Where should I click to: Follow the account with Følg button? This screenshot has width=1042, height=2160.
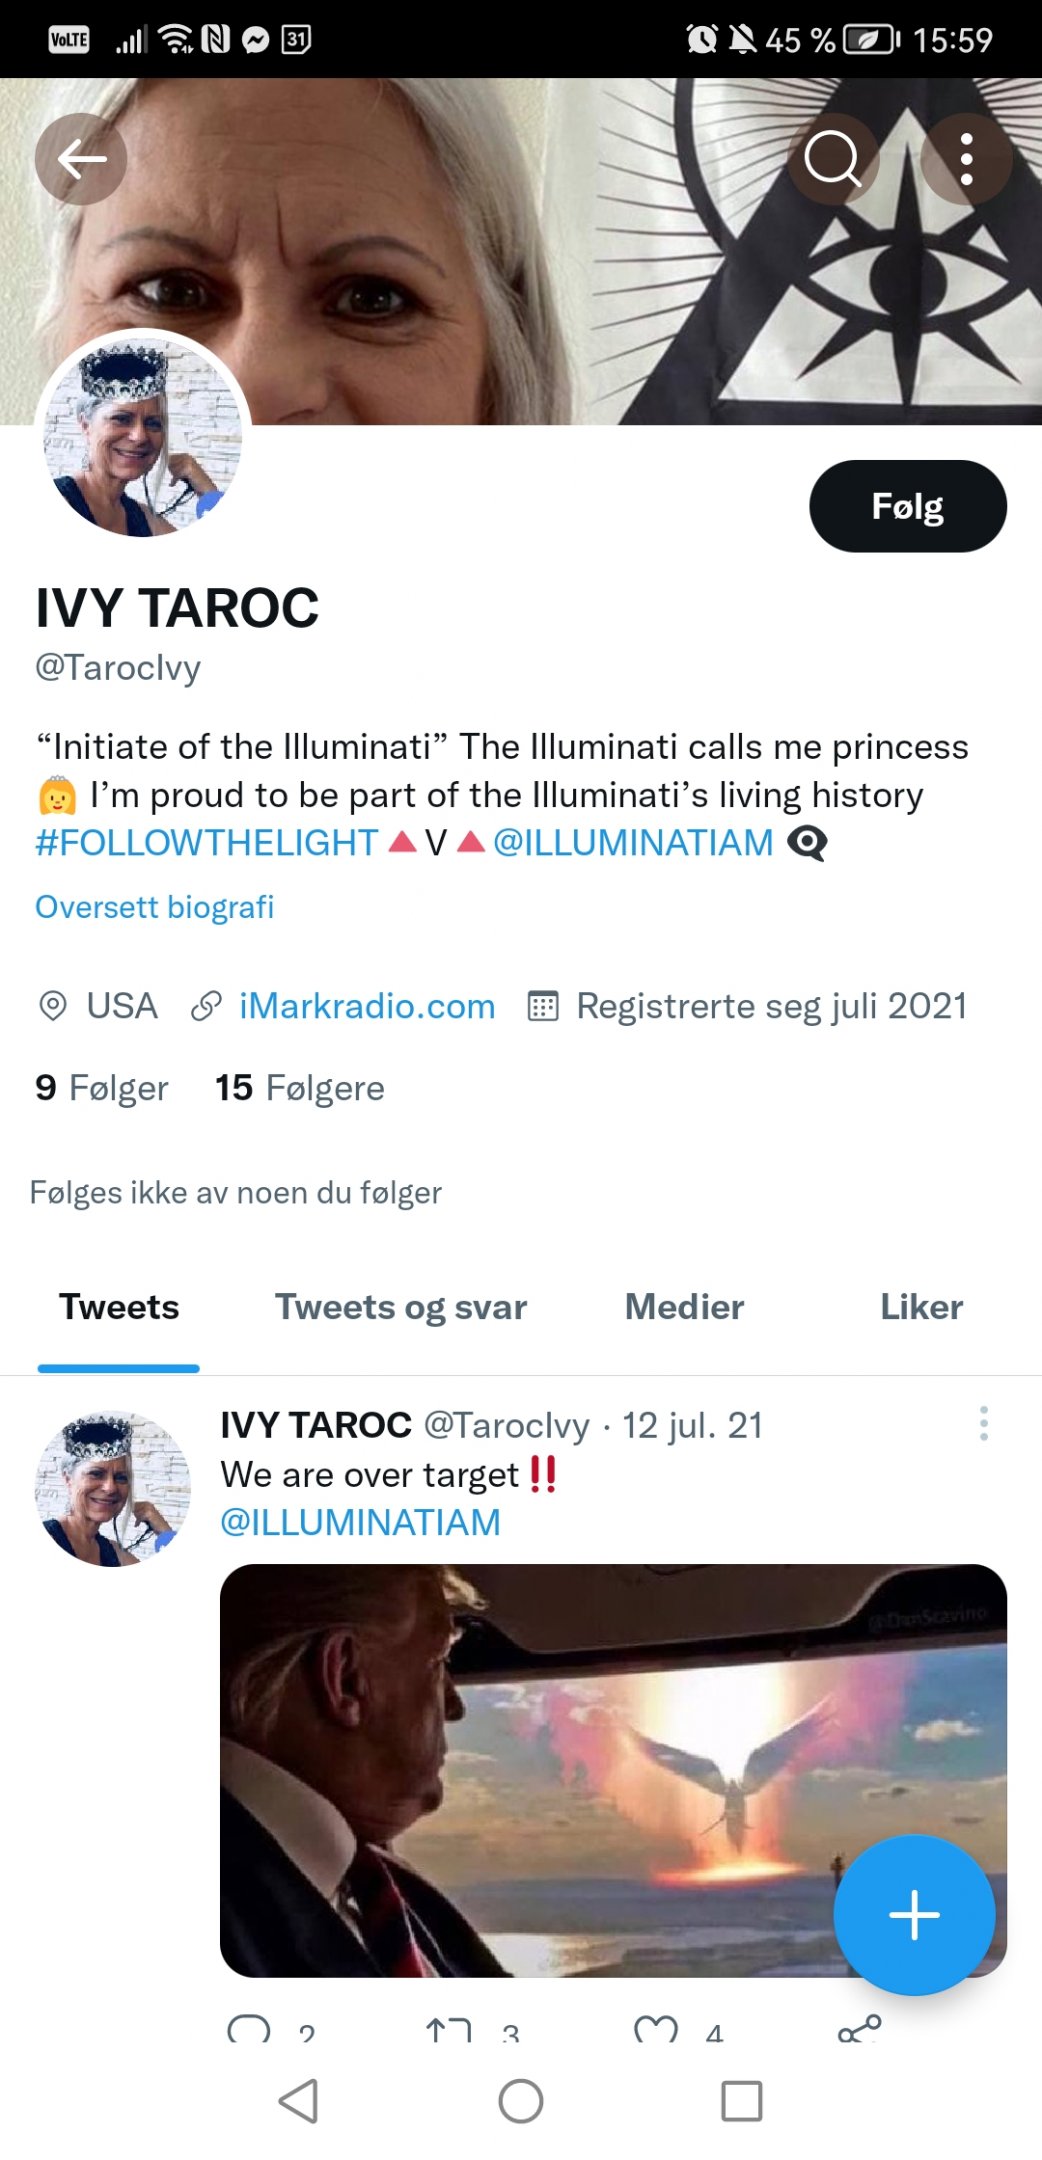[908, 506]
